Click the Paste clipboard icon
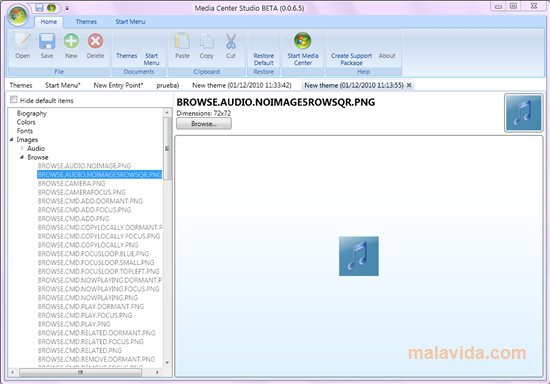550x384 pixels. tap(182, 41)
